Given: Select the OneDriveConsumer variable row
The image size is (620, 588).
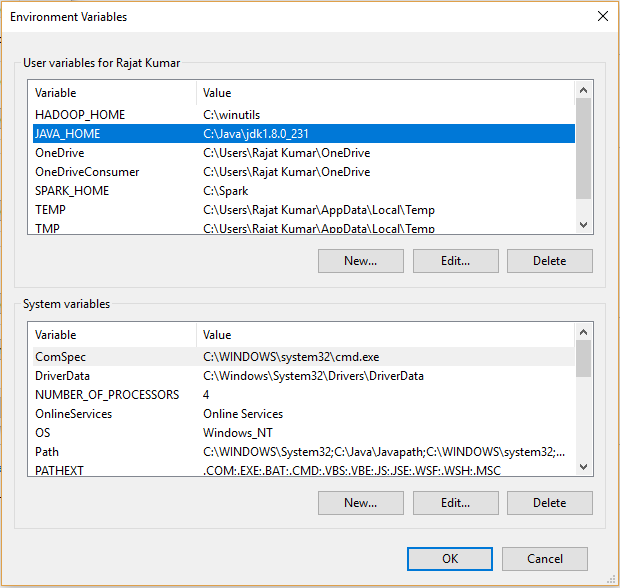Looking at the screenshot, I should click(87, 172).
